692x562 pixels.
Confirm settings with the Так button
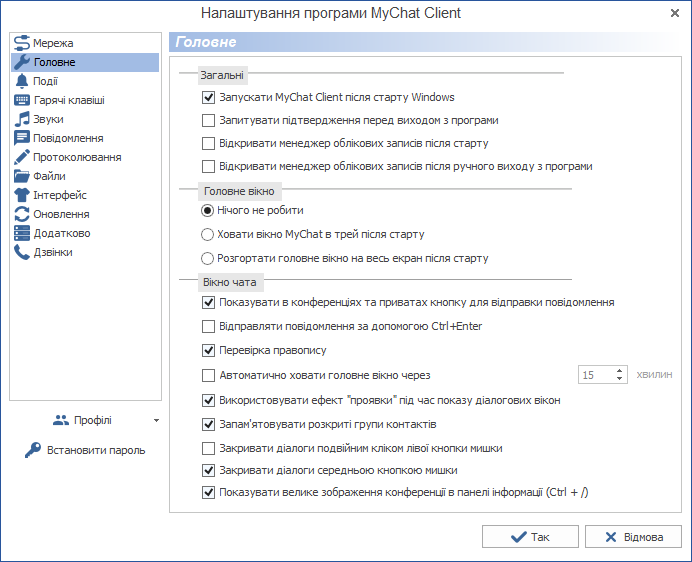530,537
